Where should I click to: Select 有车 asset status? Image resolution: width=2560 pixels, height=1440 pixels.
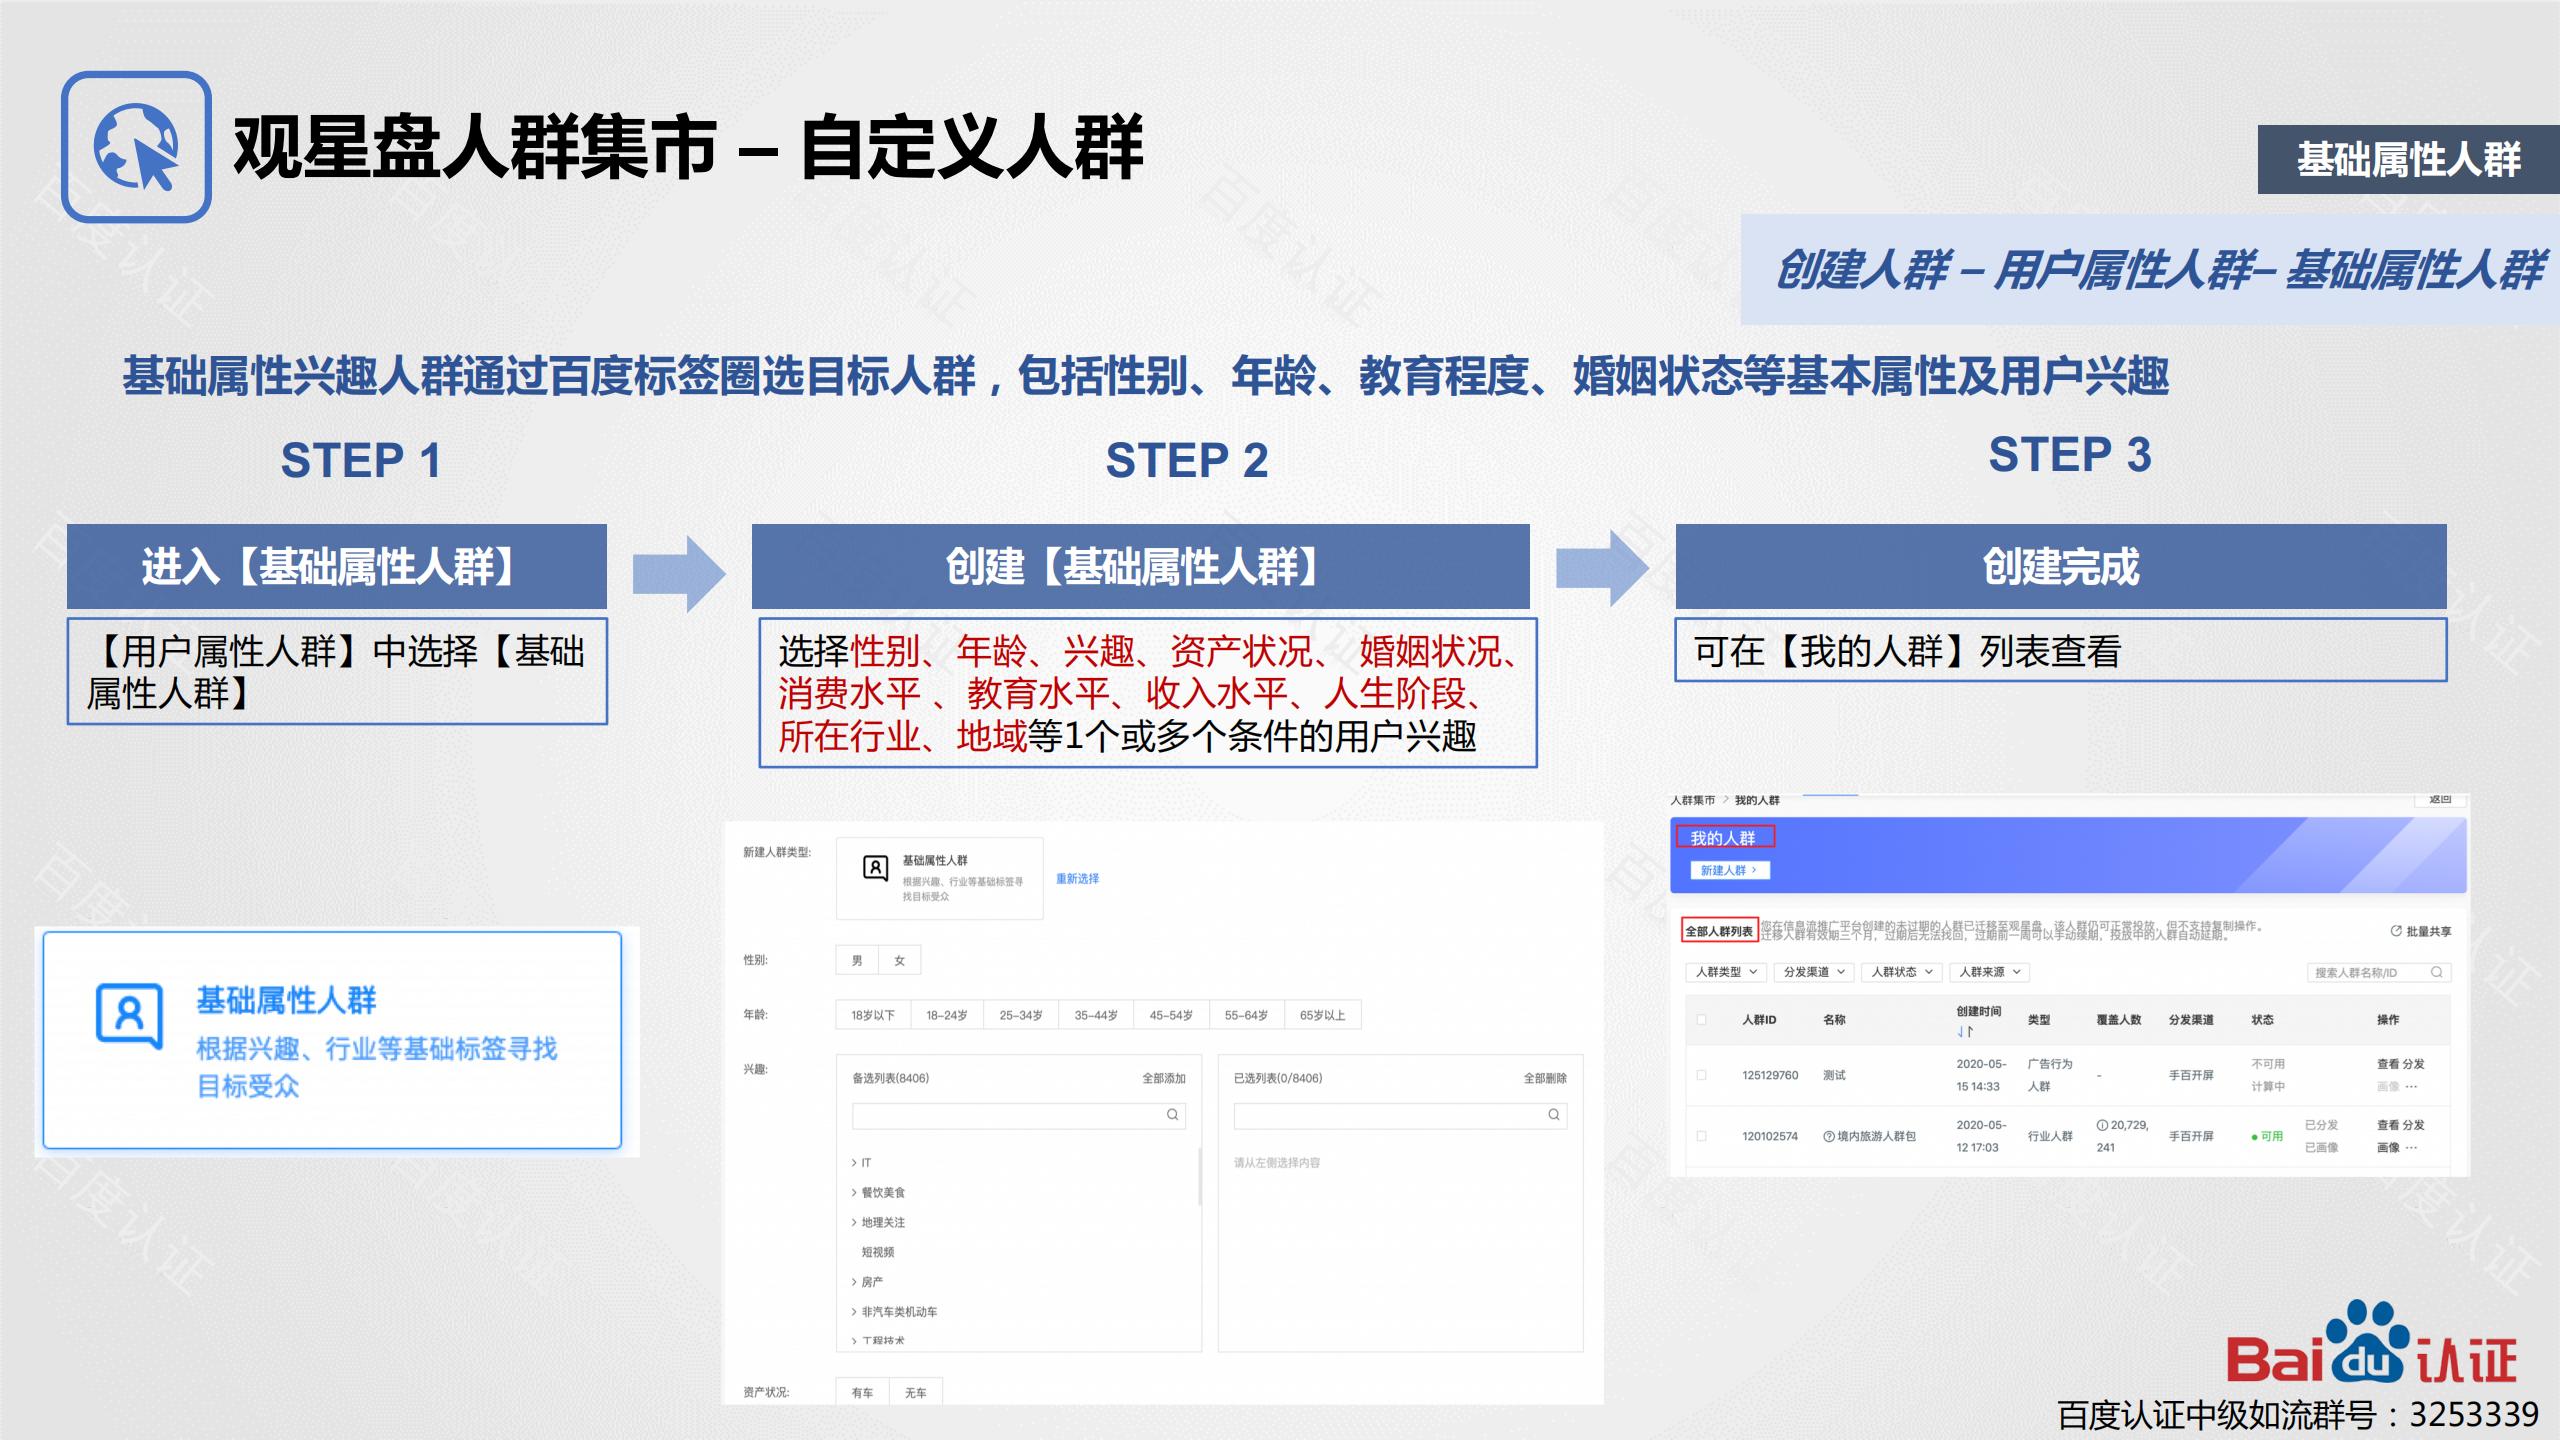(862, 1392)
